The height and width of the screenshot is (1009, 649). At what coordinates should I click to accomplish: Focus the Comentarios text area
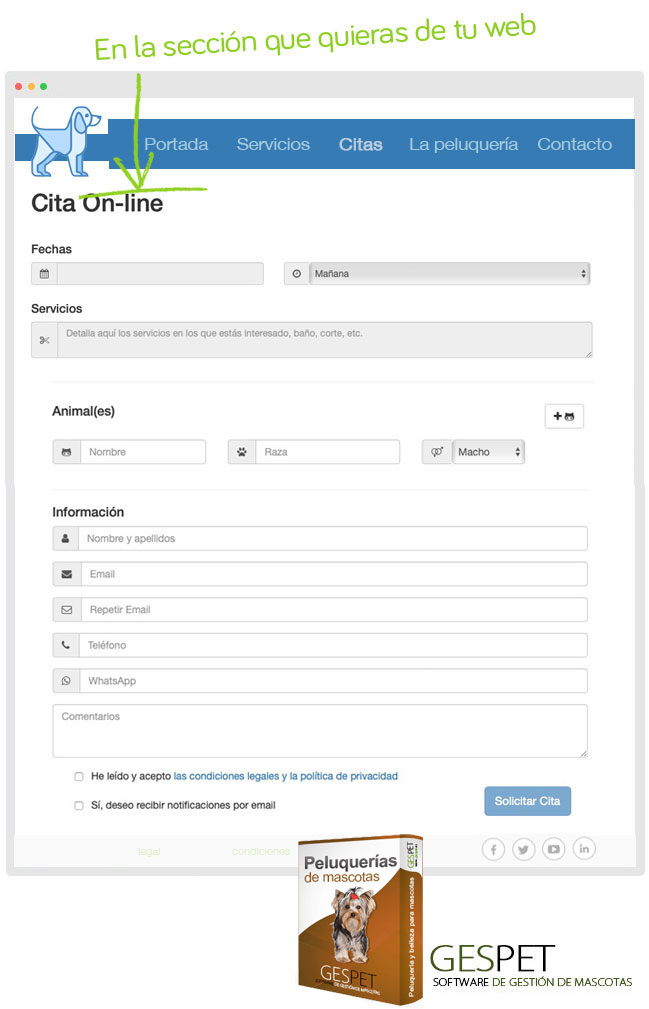(320, 731)
